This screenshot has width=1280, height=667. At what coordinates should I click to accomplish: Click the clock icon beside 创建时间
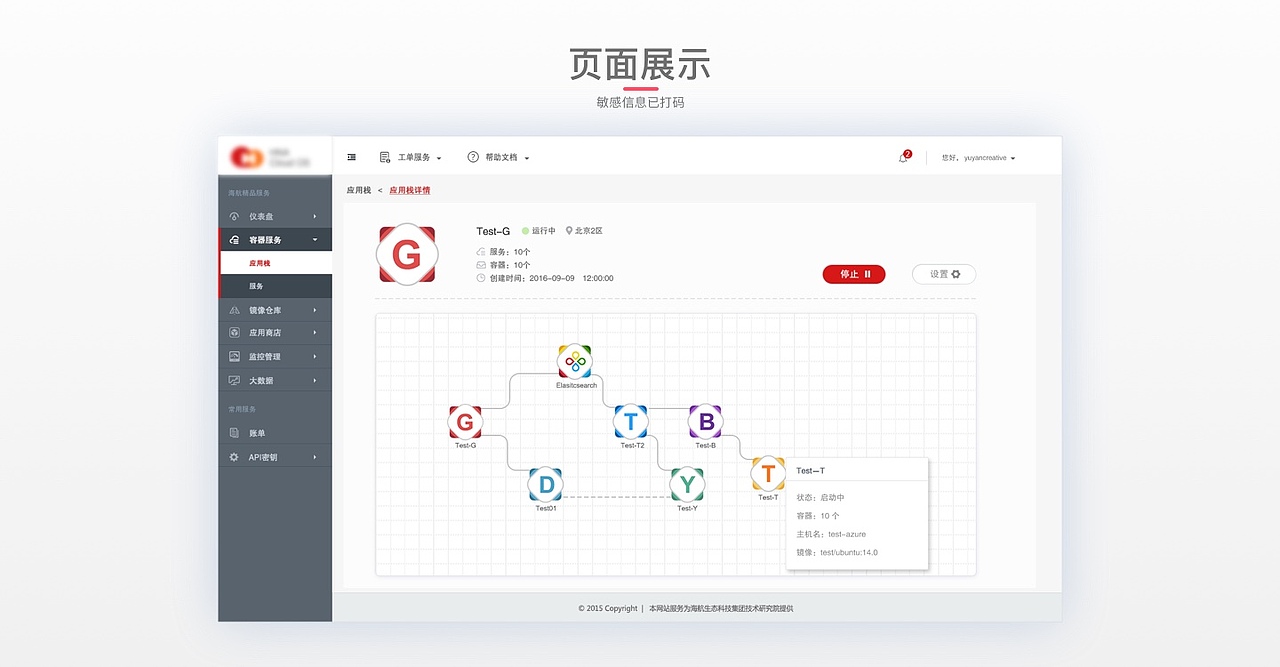click(481, 278)
